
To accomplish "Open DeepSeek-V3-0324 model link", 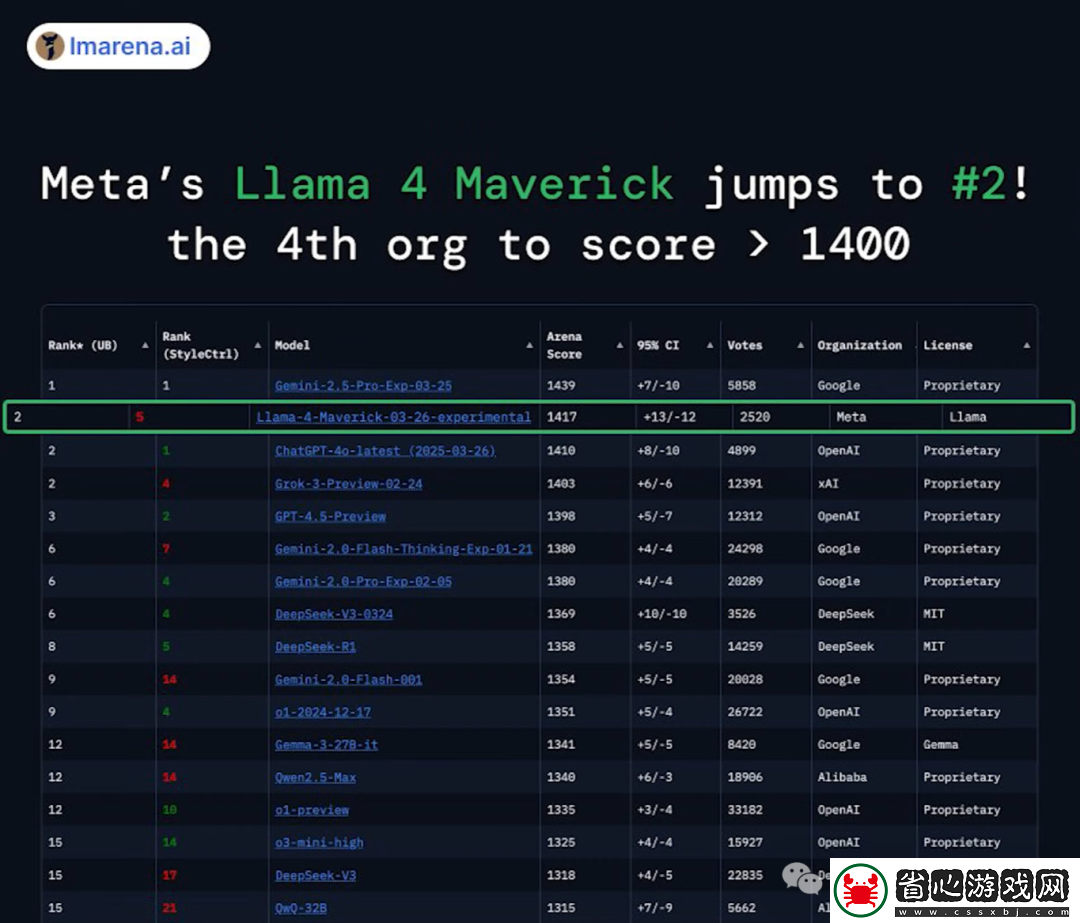I will click(334, 614).
